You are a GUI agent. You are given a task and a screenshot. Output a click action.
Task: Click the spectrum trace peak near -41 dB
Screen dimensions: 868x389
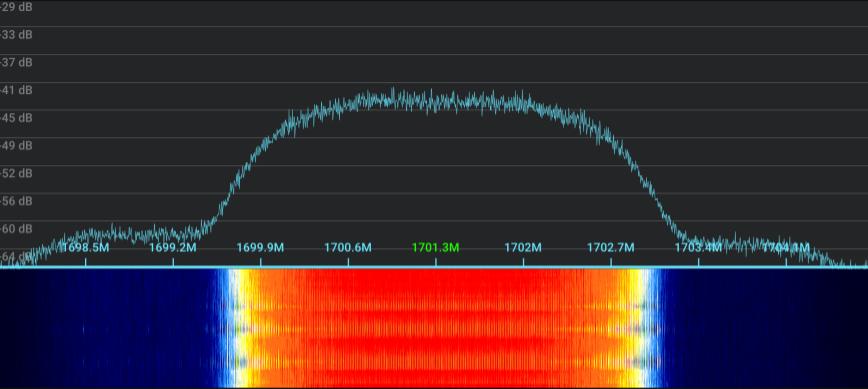tap(392, 92)
